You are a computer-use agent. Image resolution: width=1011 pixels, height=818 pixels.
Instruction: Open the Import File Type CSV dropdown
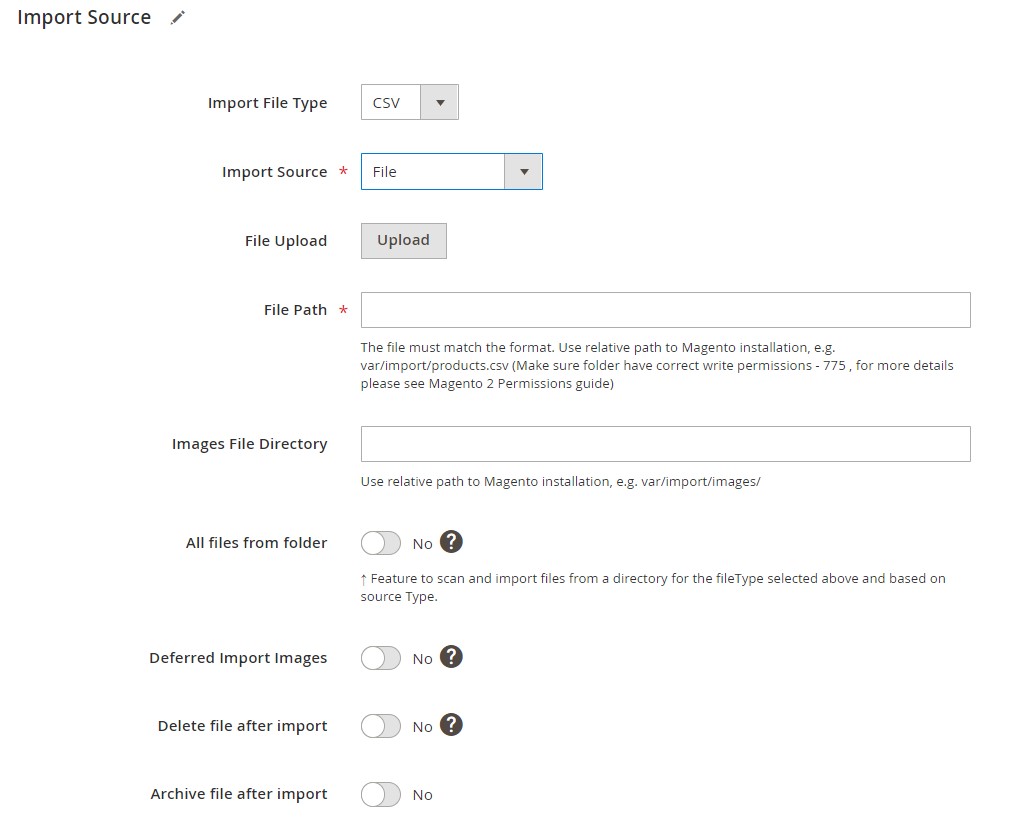tap(409, 102)
